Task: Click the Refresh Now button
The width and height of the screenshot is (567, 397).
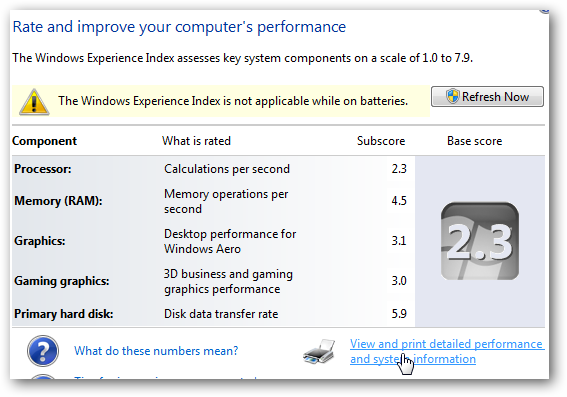Action: pos(487,97)
